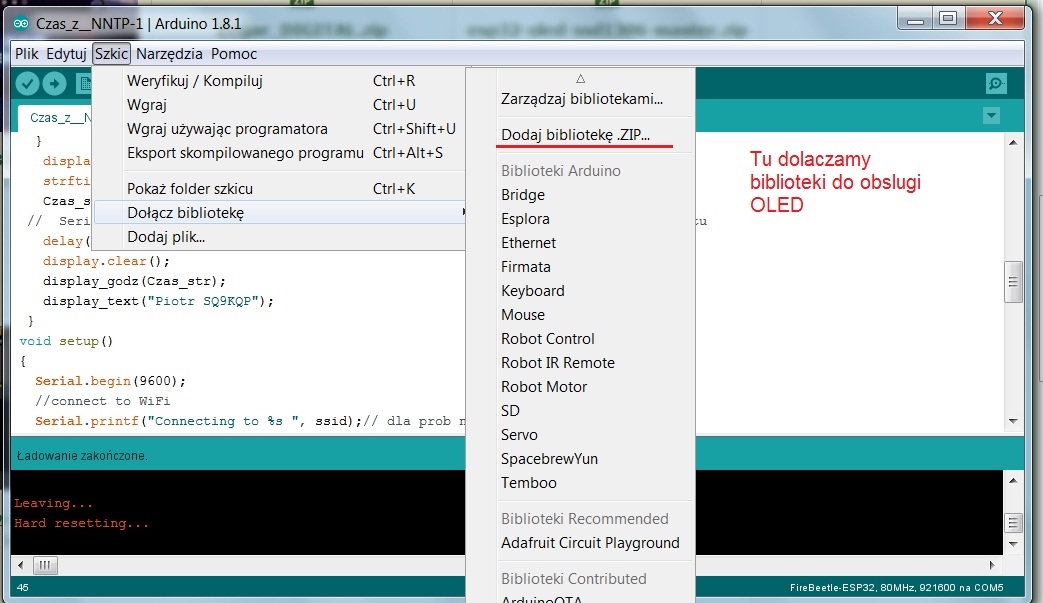This screenshot has height=603, width=1043.
Task: Select Weryfikuj / Kompiluj menu entry
Action: (x=279, y=80)
